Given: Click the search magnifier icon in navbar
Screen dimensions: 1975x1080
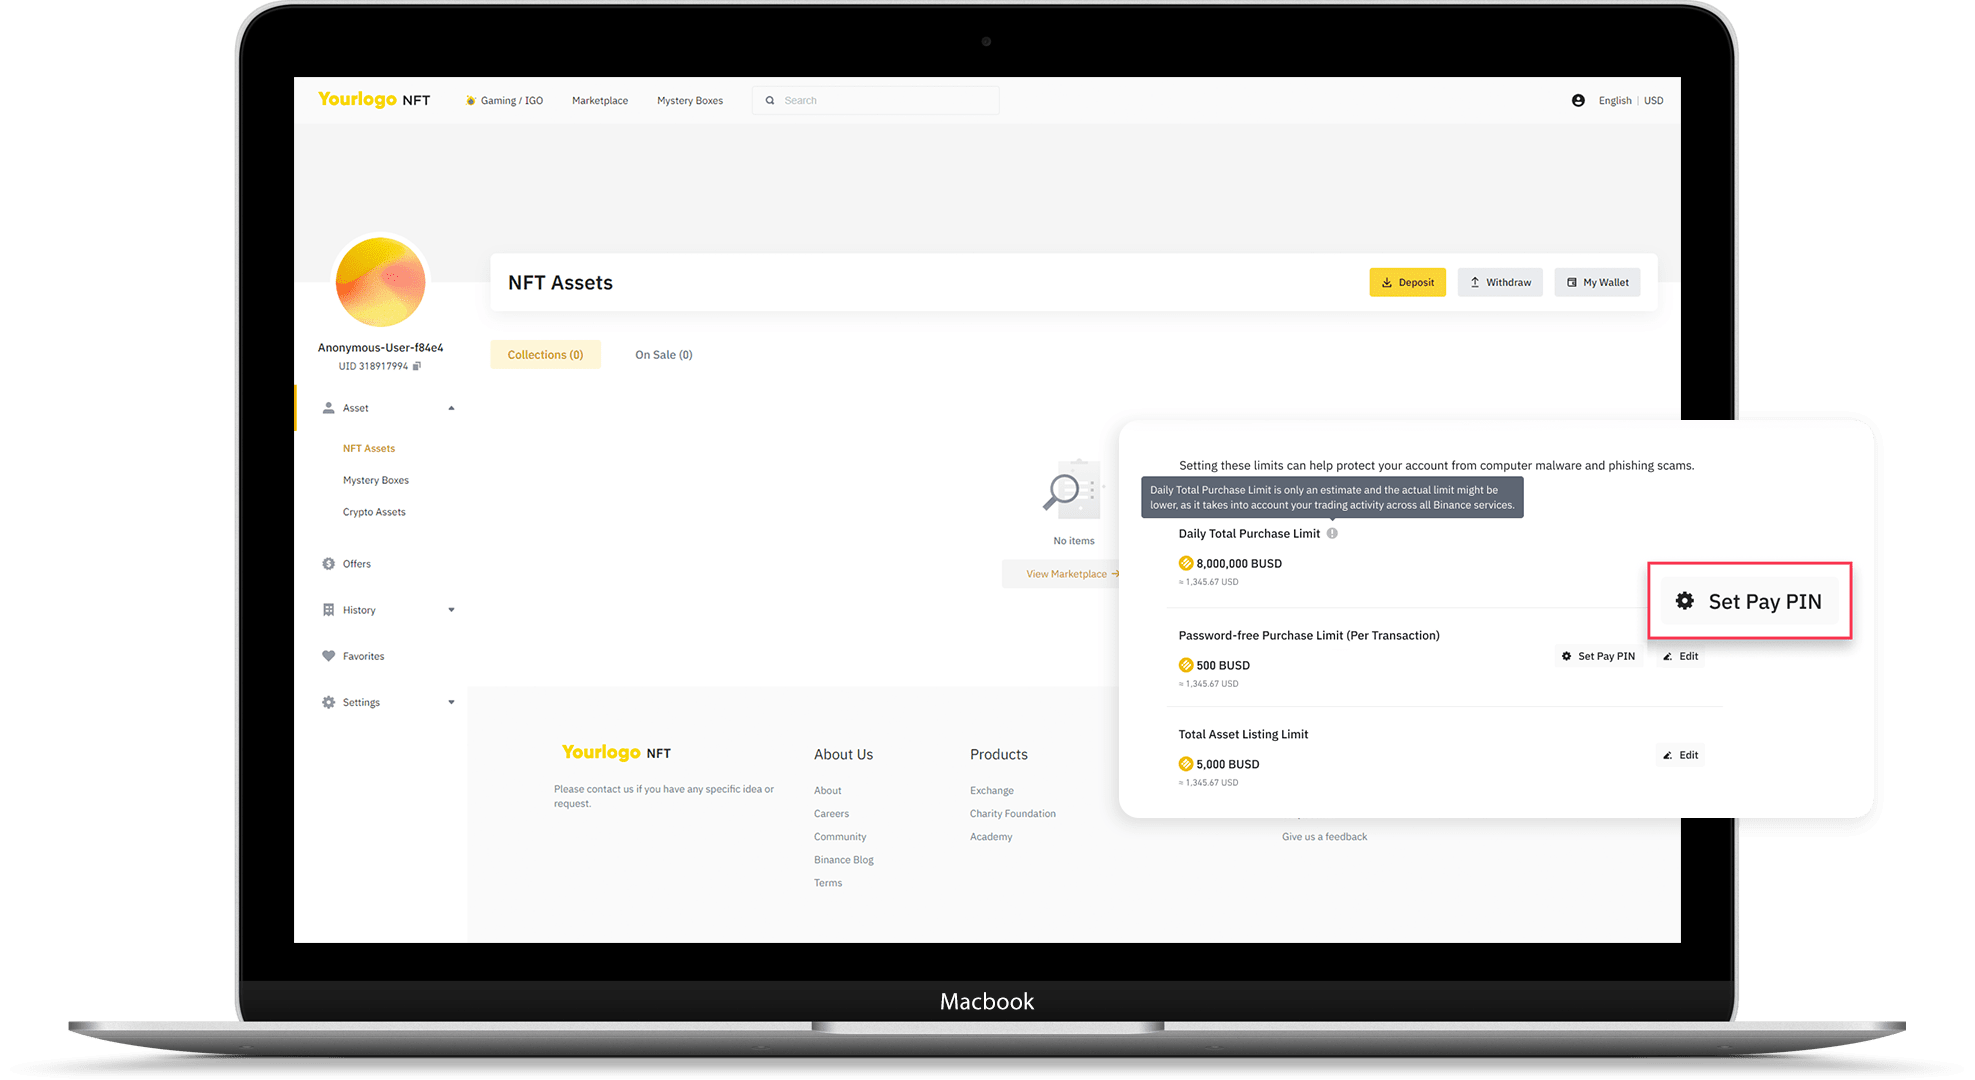Looking at the screenshot, I should click(769, 100).
